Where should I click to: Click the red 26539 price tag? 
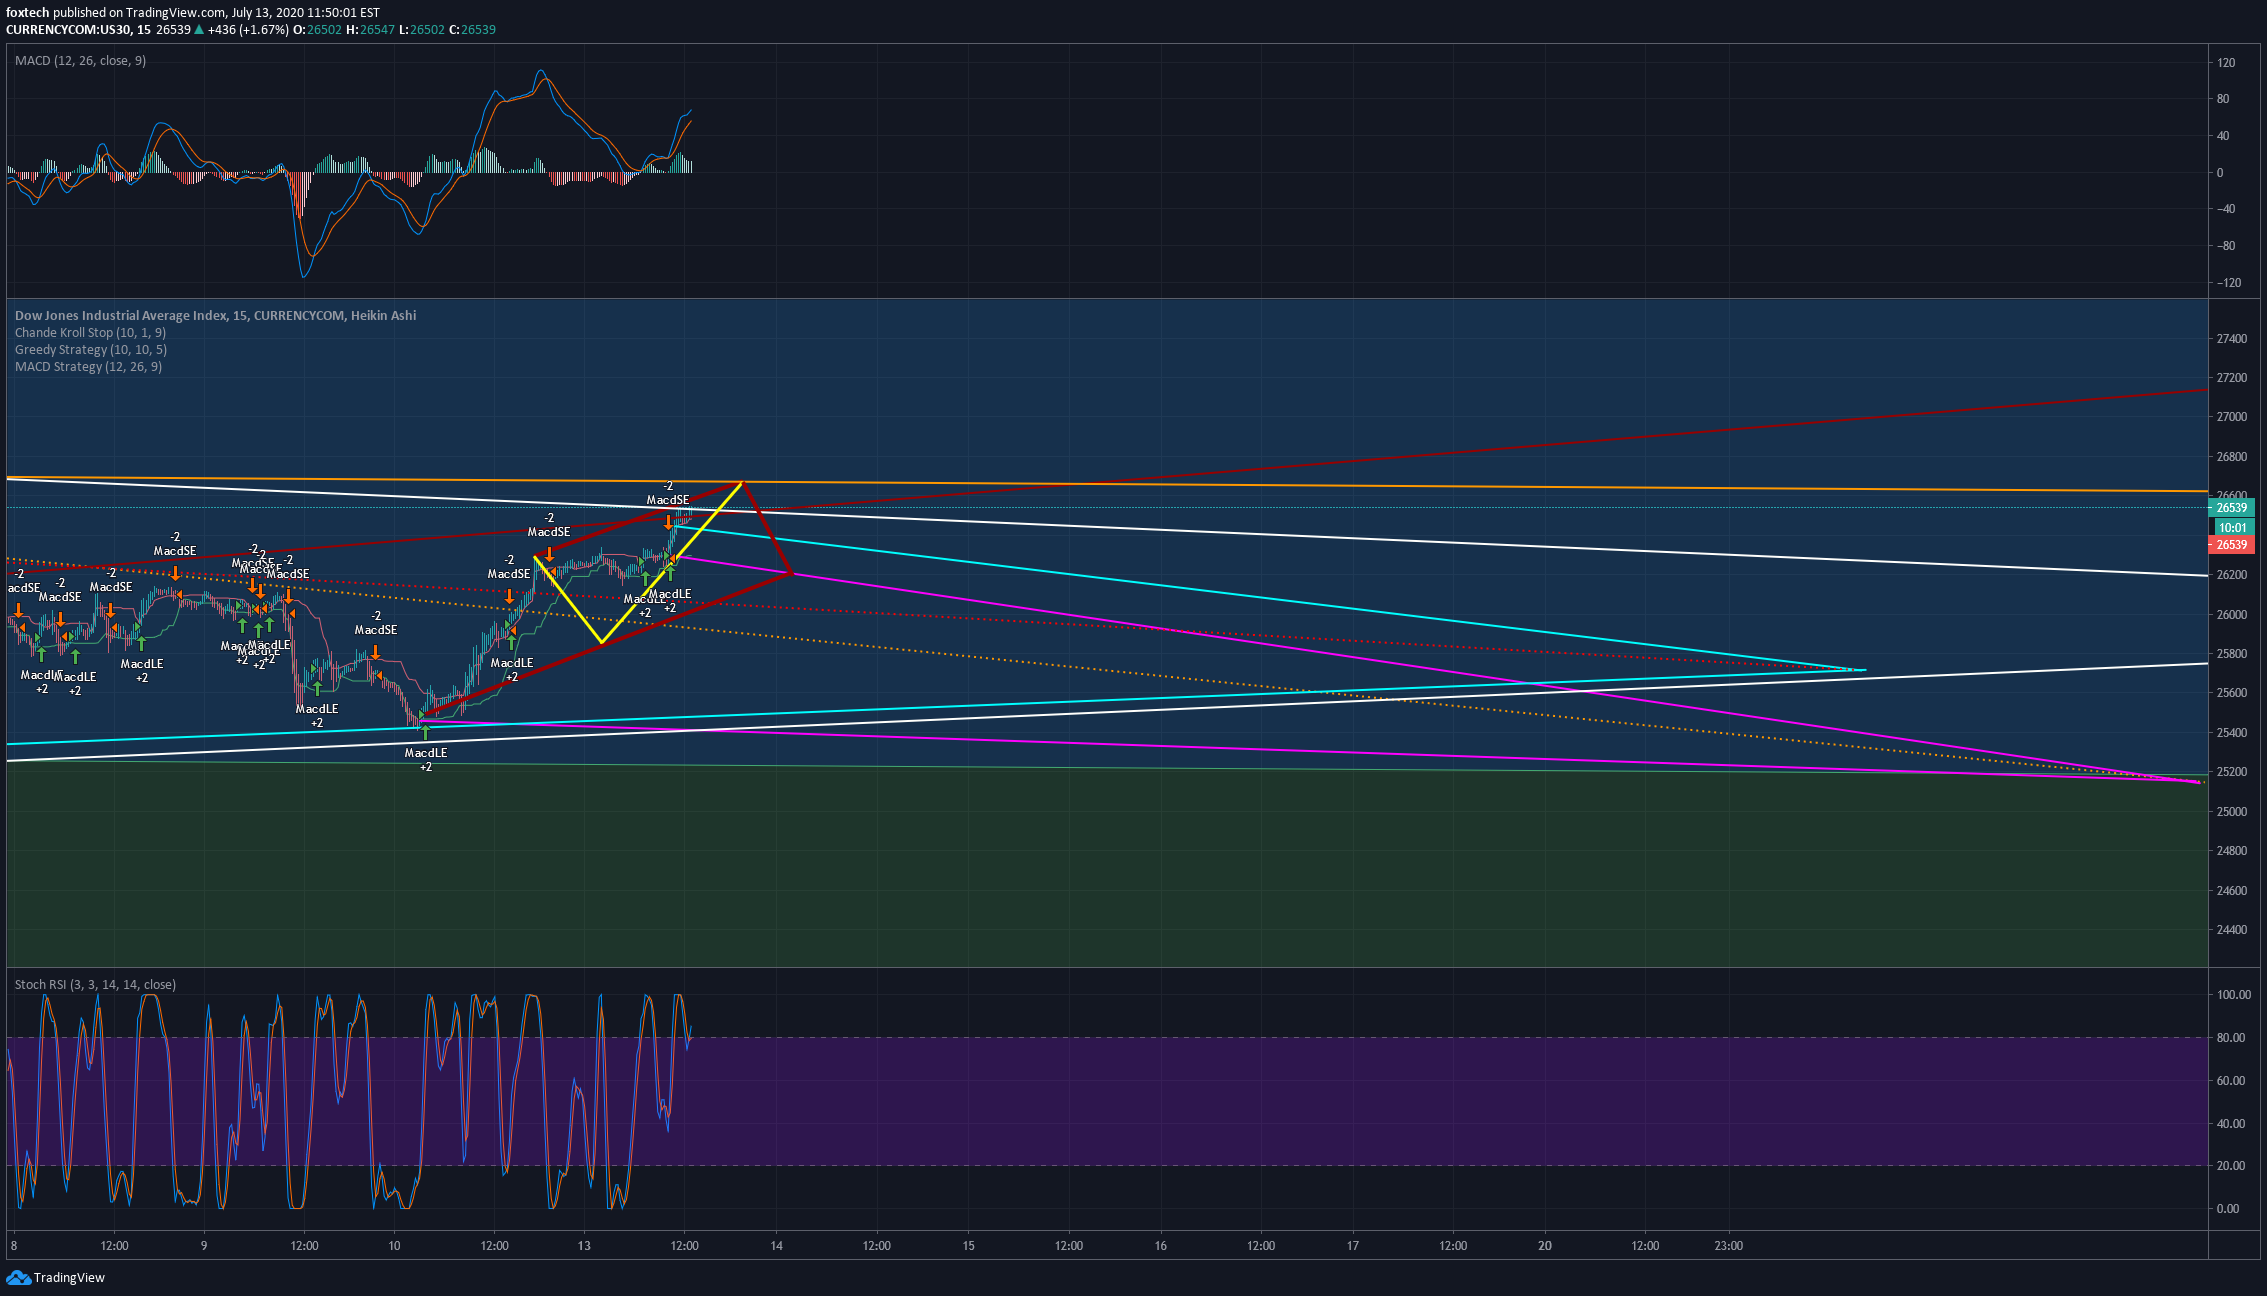tap(2231, 545)
